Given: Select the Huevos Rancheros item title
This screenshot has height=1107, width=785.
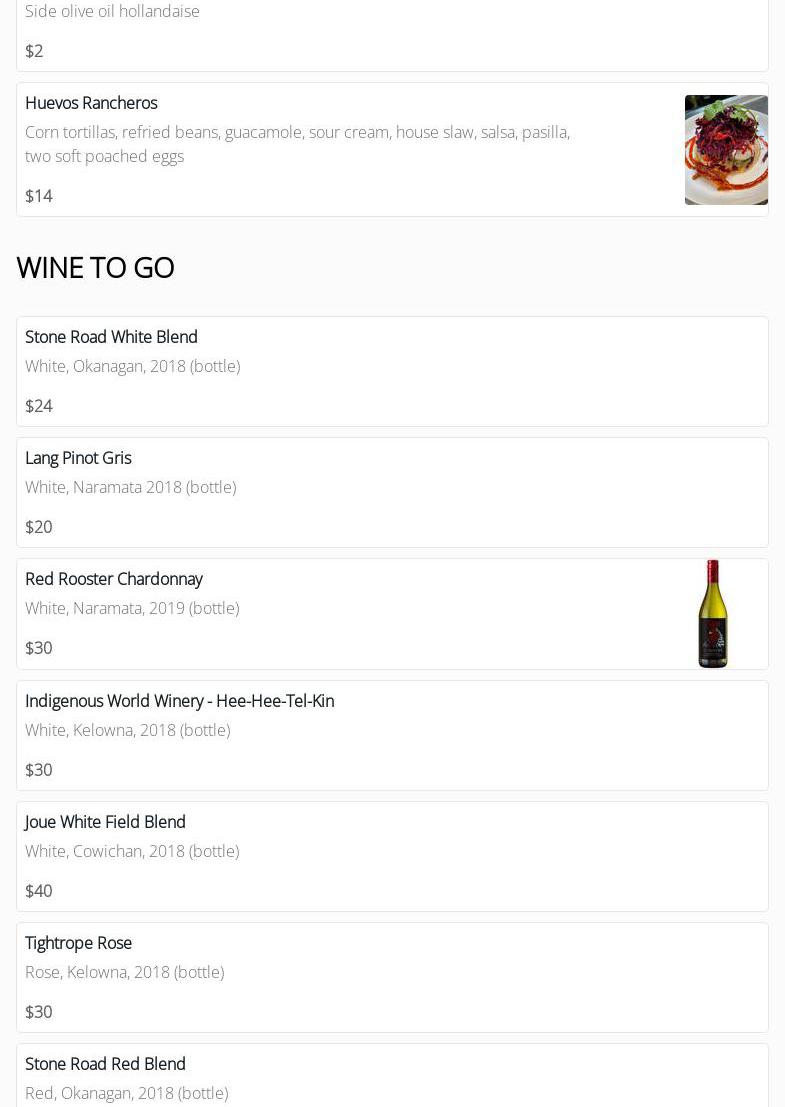Looking at the screenshot, I should [91, 103].
